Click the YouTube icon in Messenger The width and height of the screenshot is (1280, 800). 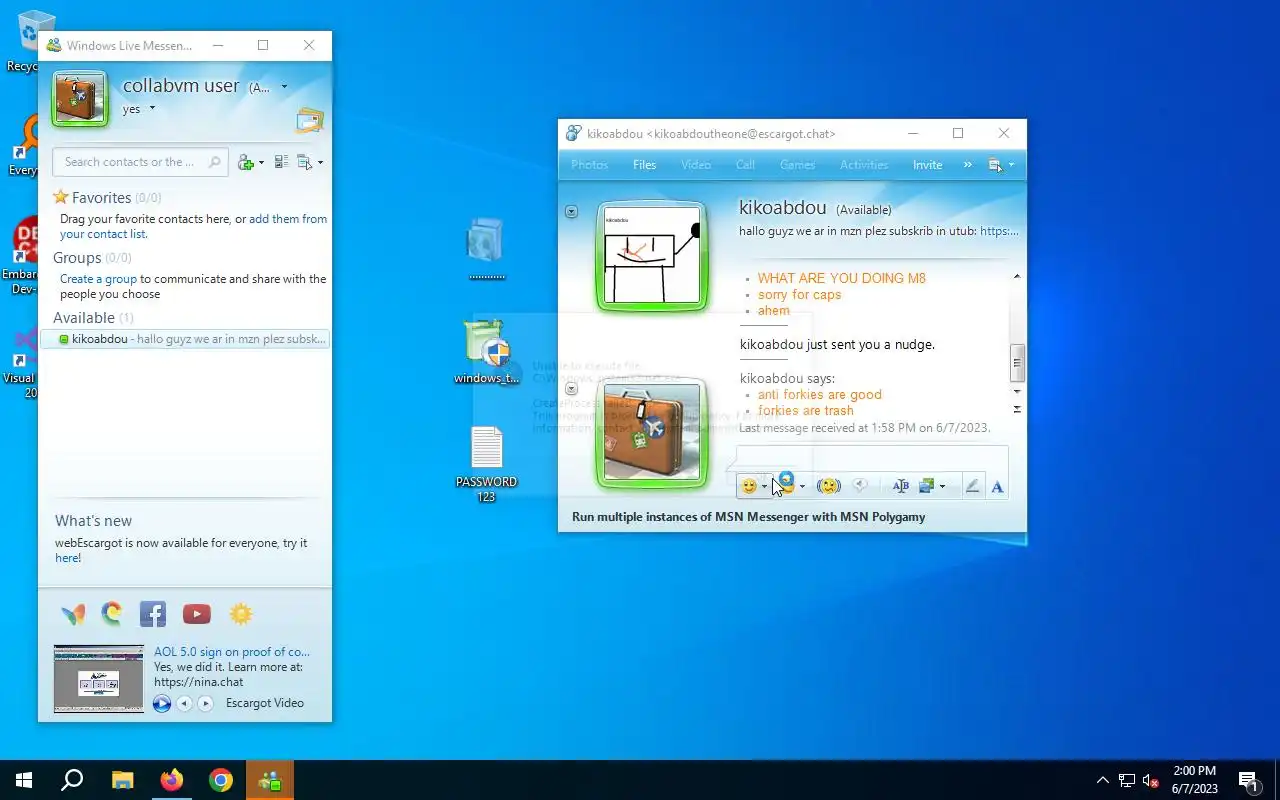(197, 614)
